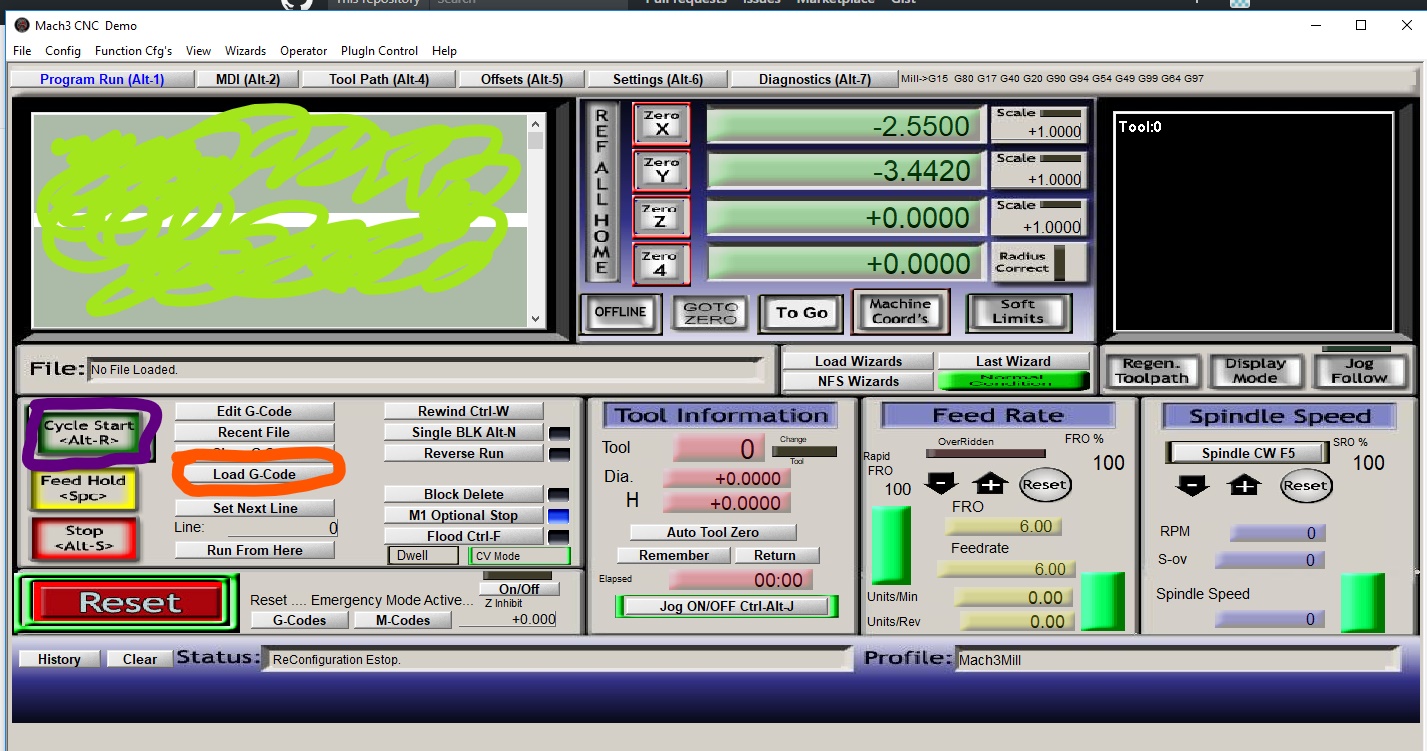
Task: Click the rapid FRO green bar
Action: click(x=890, y=544)
